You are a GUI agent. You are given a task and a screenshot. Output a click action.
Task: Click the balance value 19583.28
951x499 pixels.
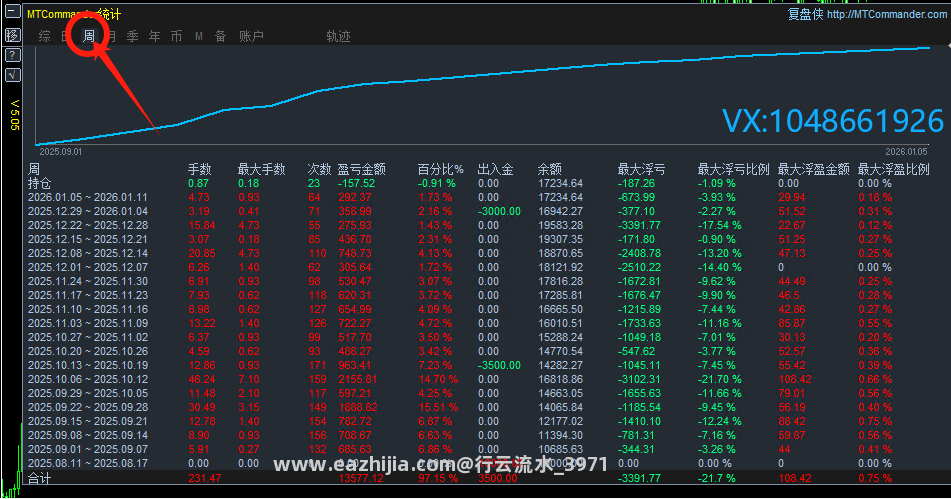pos(560,225)
